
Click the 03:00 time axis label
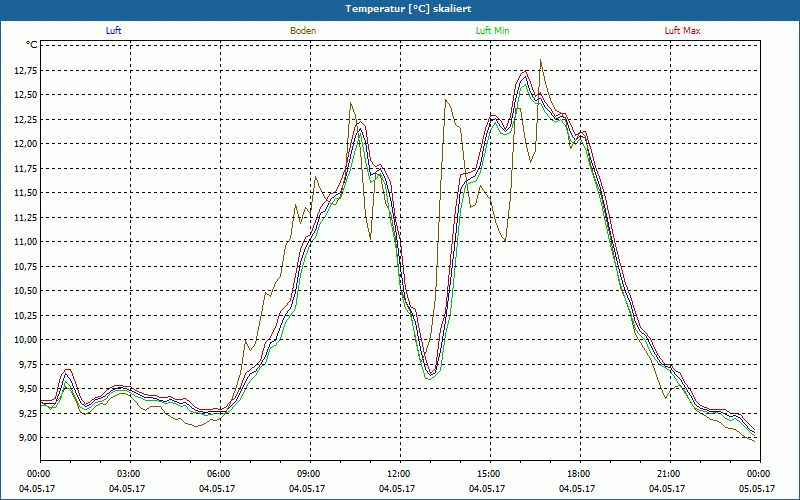click(130, 474)
